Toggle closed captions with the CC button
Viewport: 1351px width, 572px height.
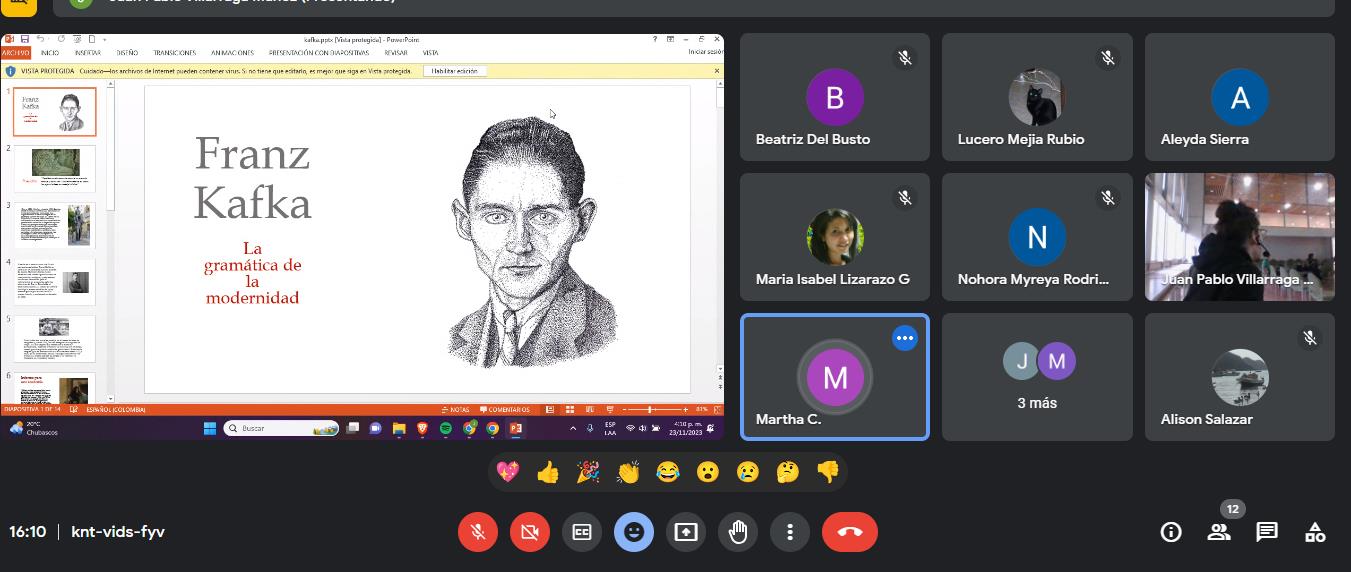point(582,532)
